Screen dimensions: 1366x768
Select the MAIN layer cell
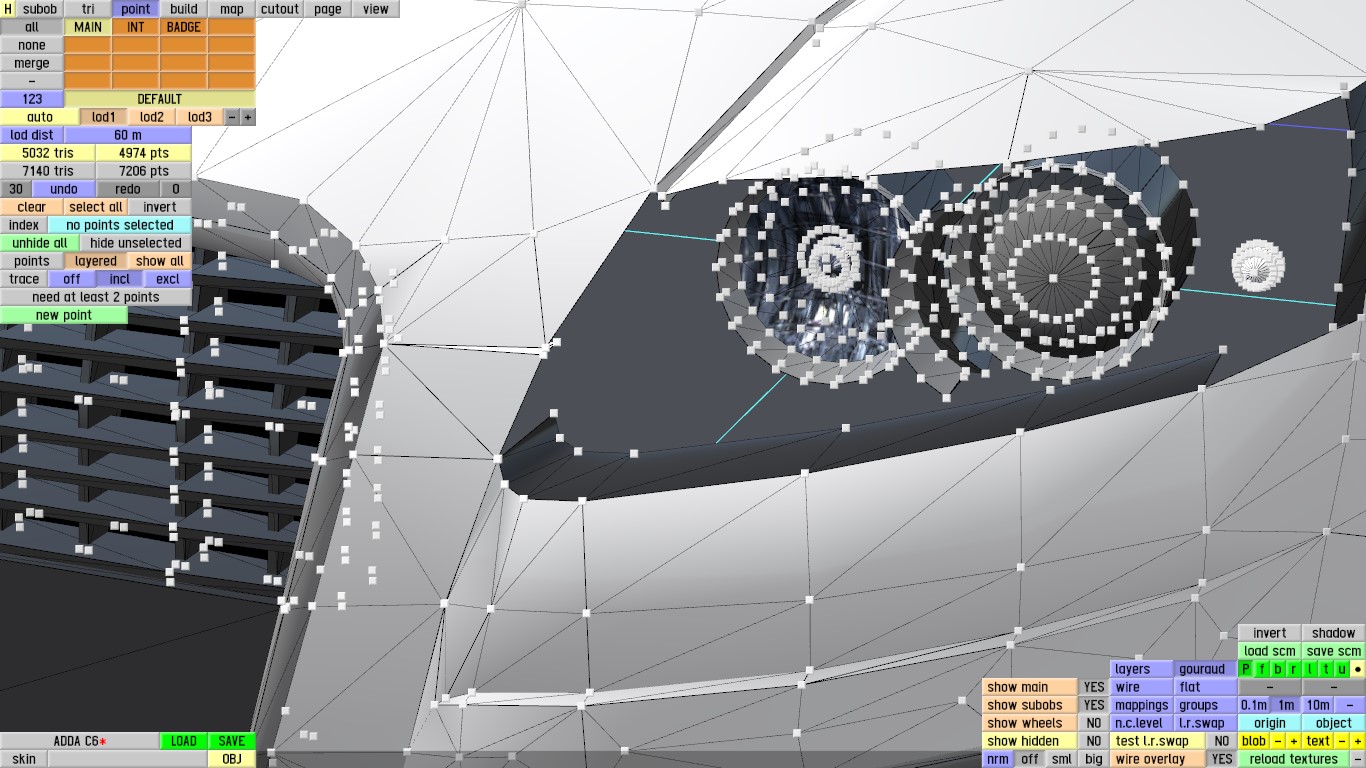pyautogui.click(x=88, y=27)
